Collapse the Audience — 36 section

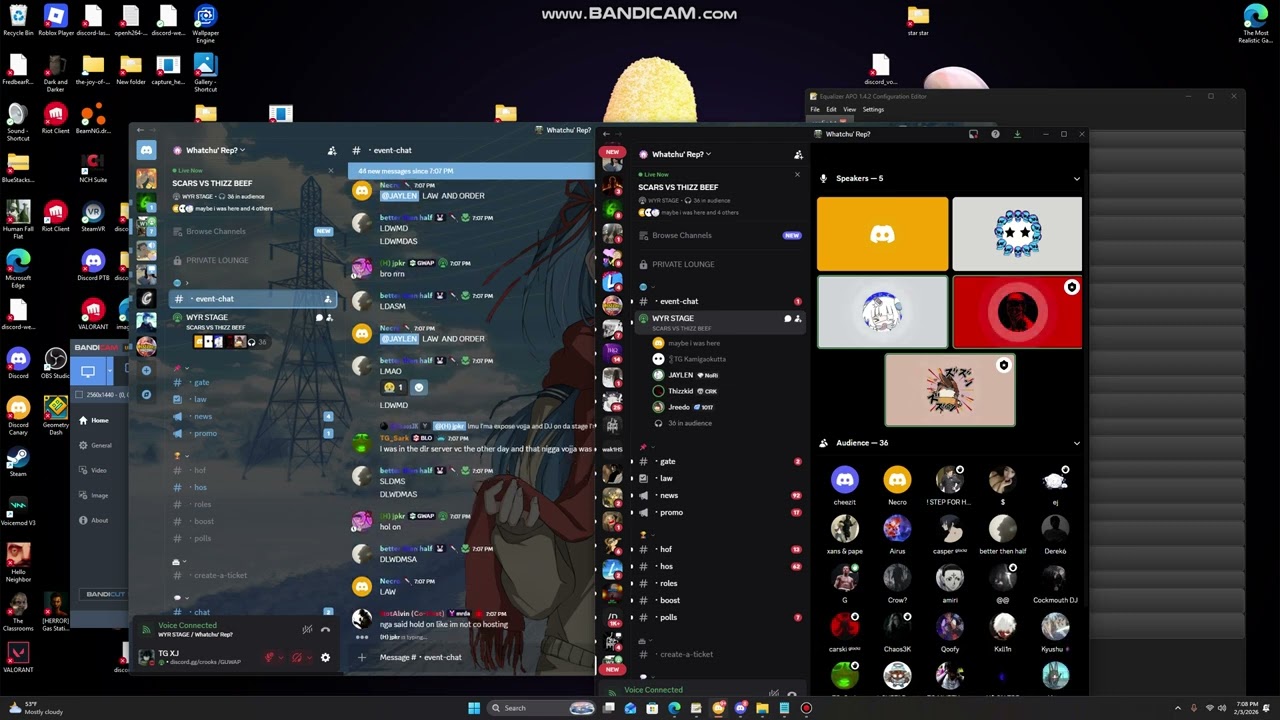1077,443
